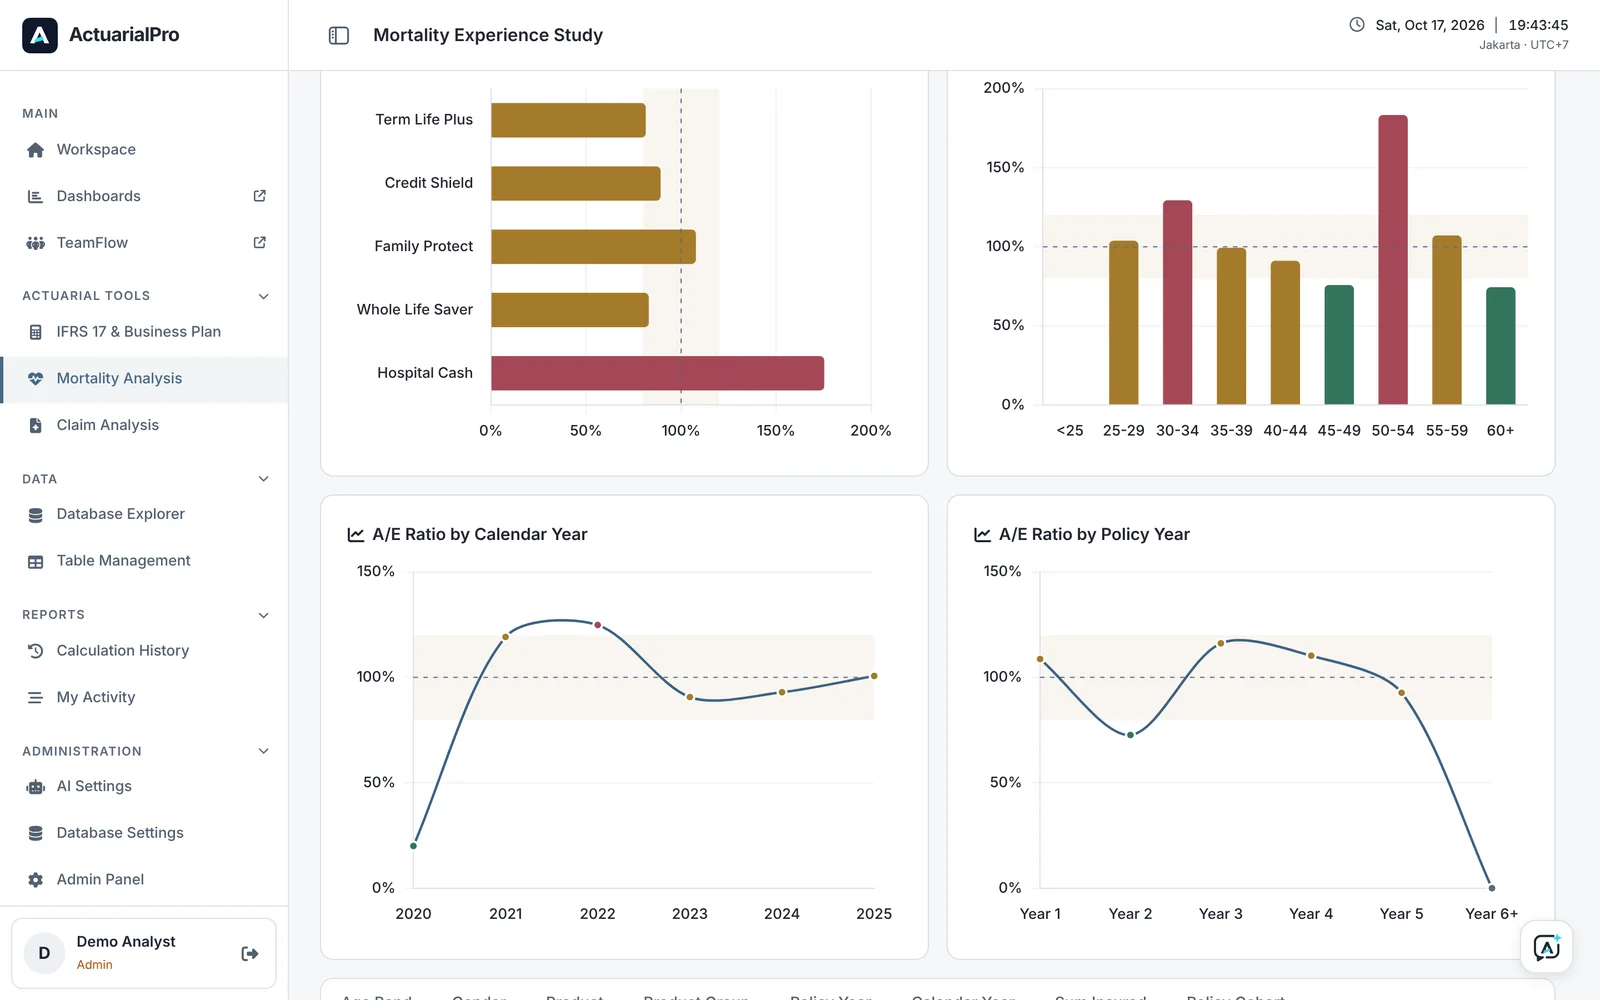Click the Claim Analysis document icon
Image resolution: width=1600 pixels, height=1000 pixels.
coord(36,425)
